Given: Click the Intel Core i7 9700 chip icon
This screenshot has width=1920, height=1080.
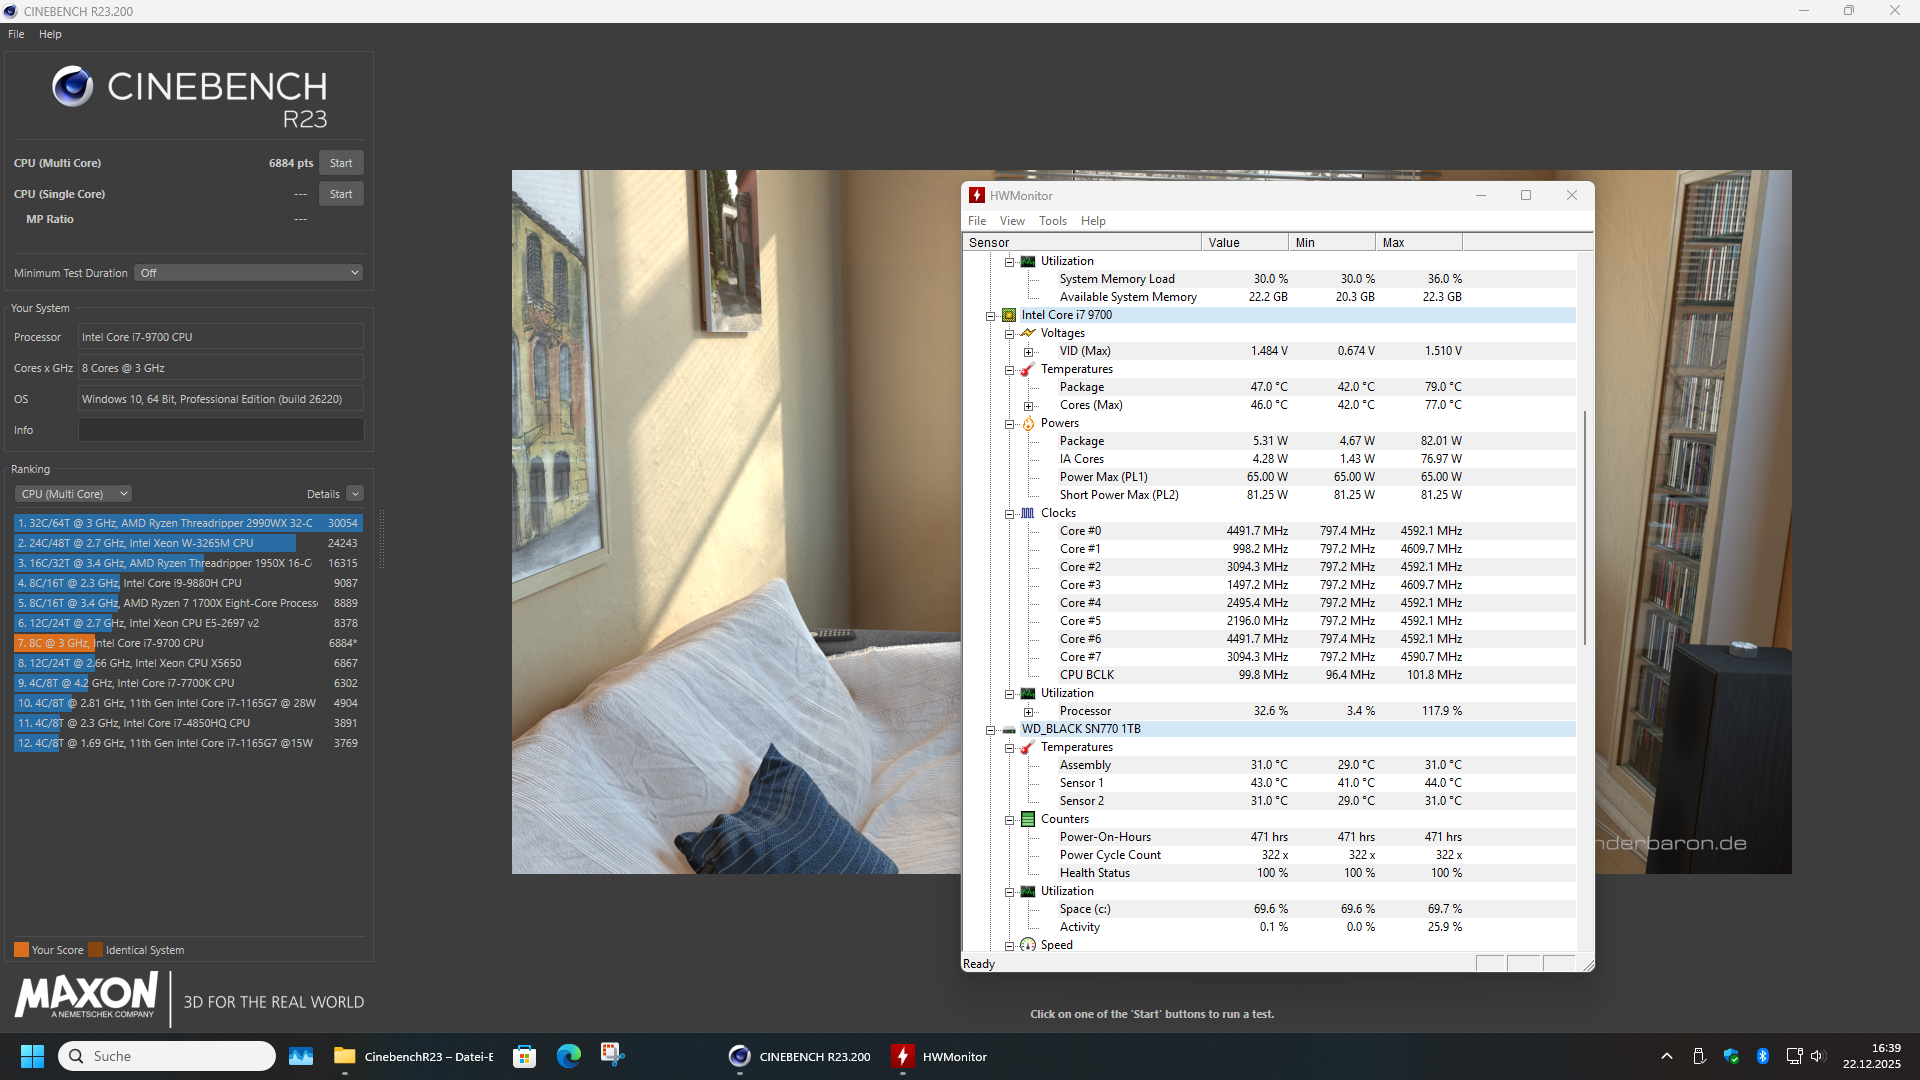Looking at the screenshot, I should pyautogui.click(x=1009, y=315).
